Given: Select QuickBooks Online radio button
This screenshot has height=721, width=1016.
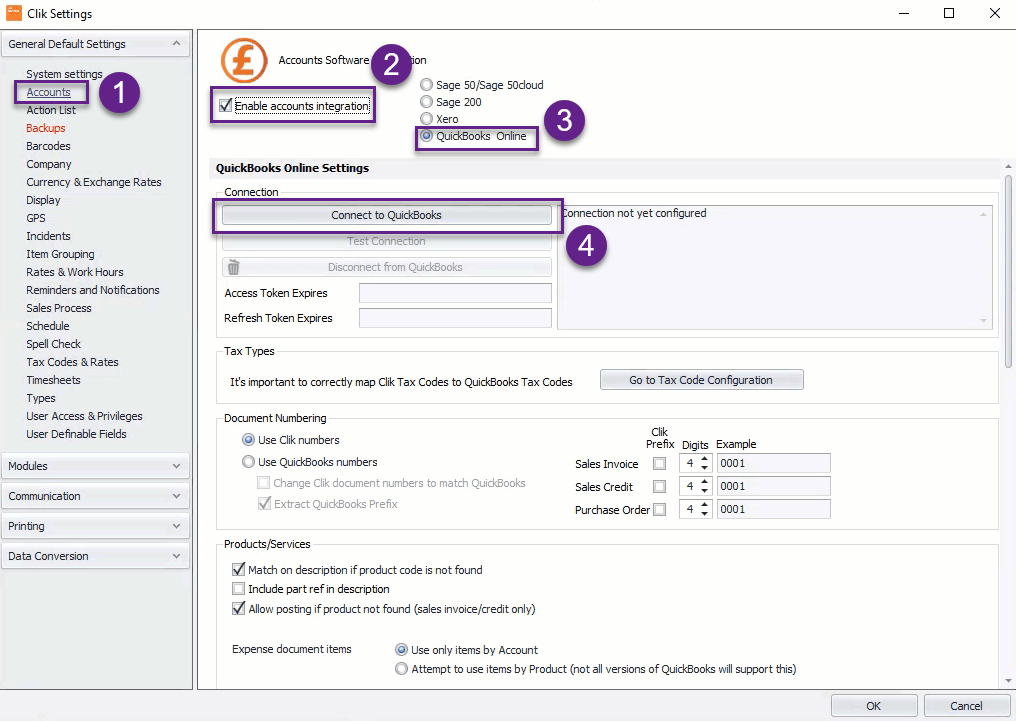Looking at the screenshot, I should tap(426, 136).
